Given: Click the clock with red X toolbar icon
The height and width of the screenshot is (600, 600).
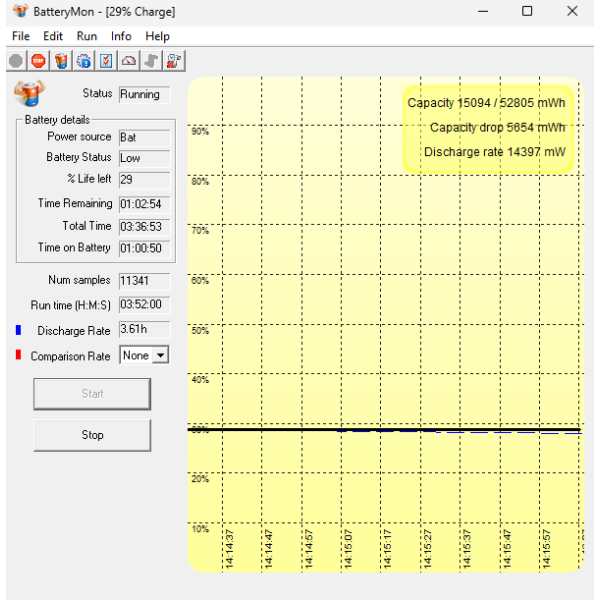Looking at the screenshot, I should (174, 61).
